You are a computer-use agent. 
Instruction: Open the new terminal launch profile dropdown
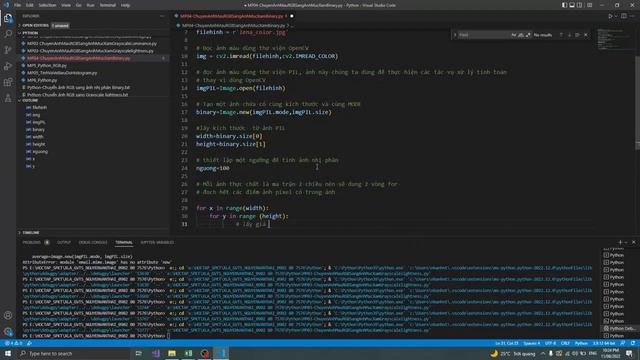(x=626, y=242)
